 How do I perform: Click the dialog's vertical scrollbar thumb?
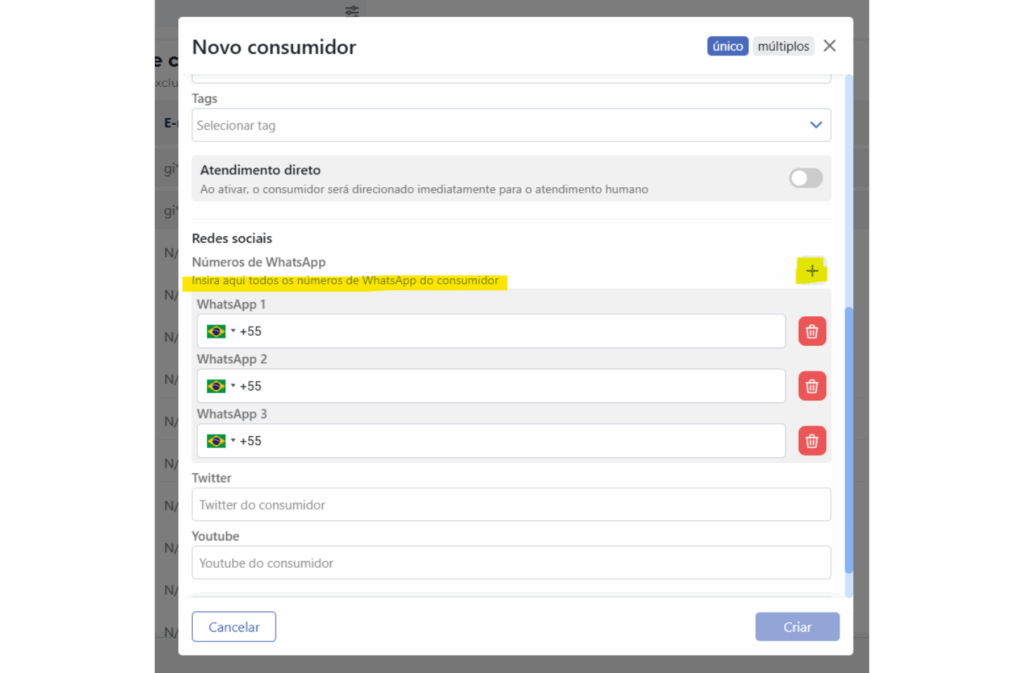849,440
